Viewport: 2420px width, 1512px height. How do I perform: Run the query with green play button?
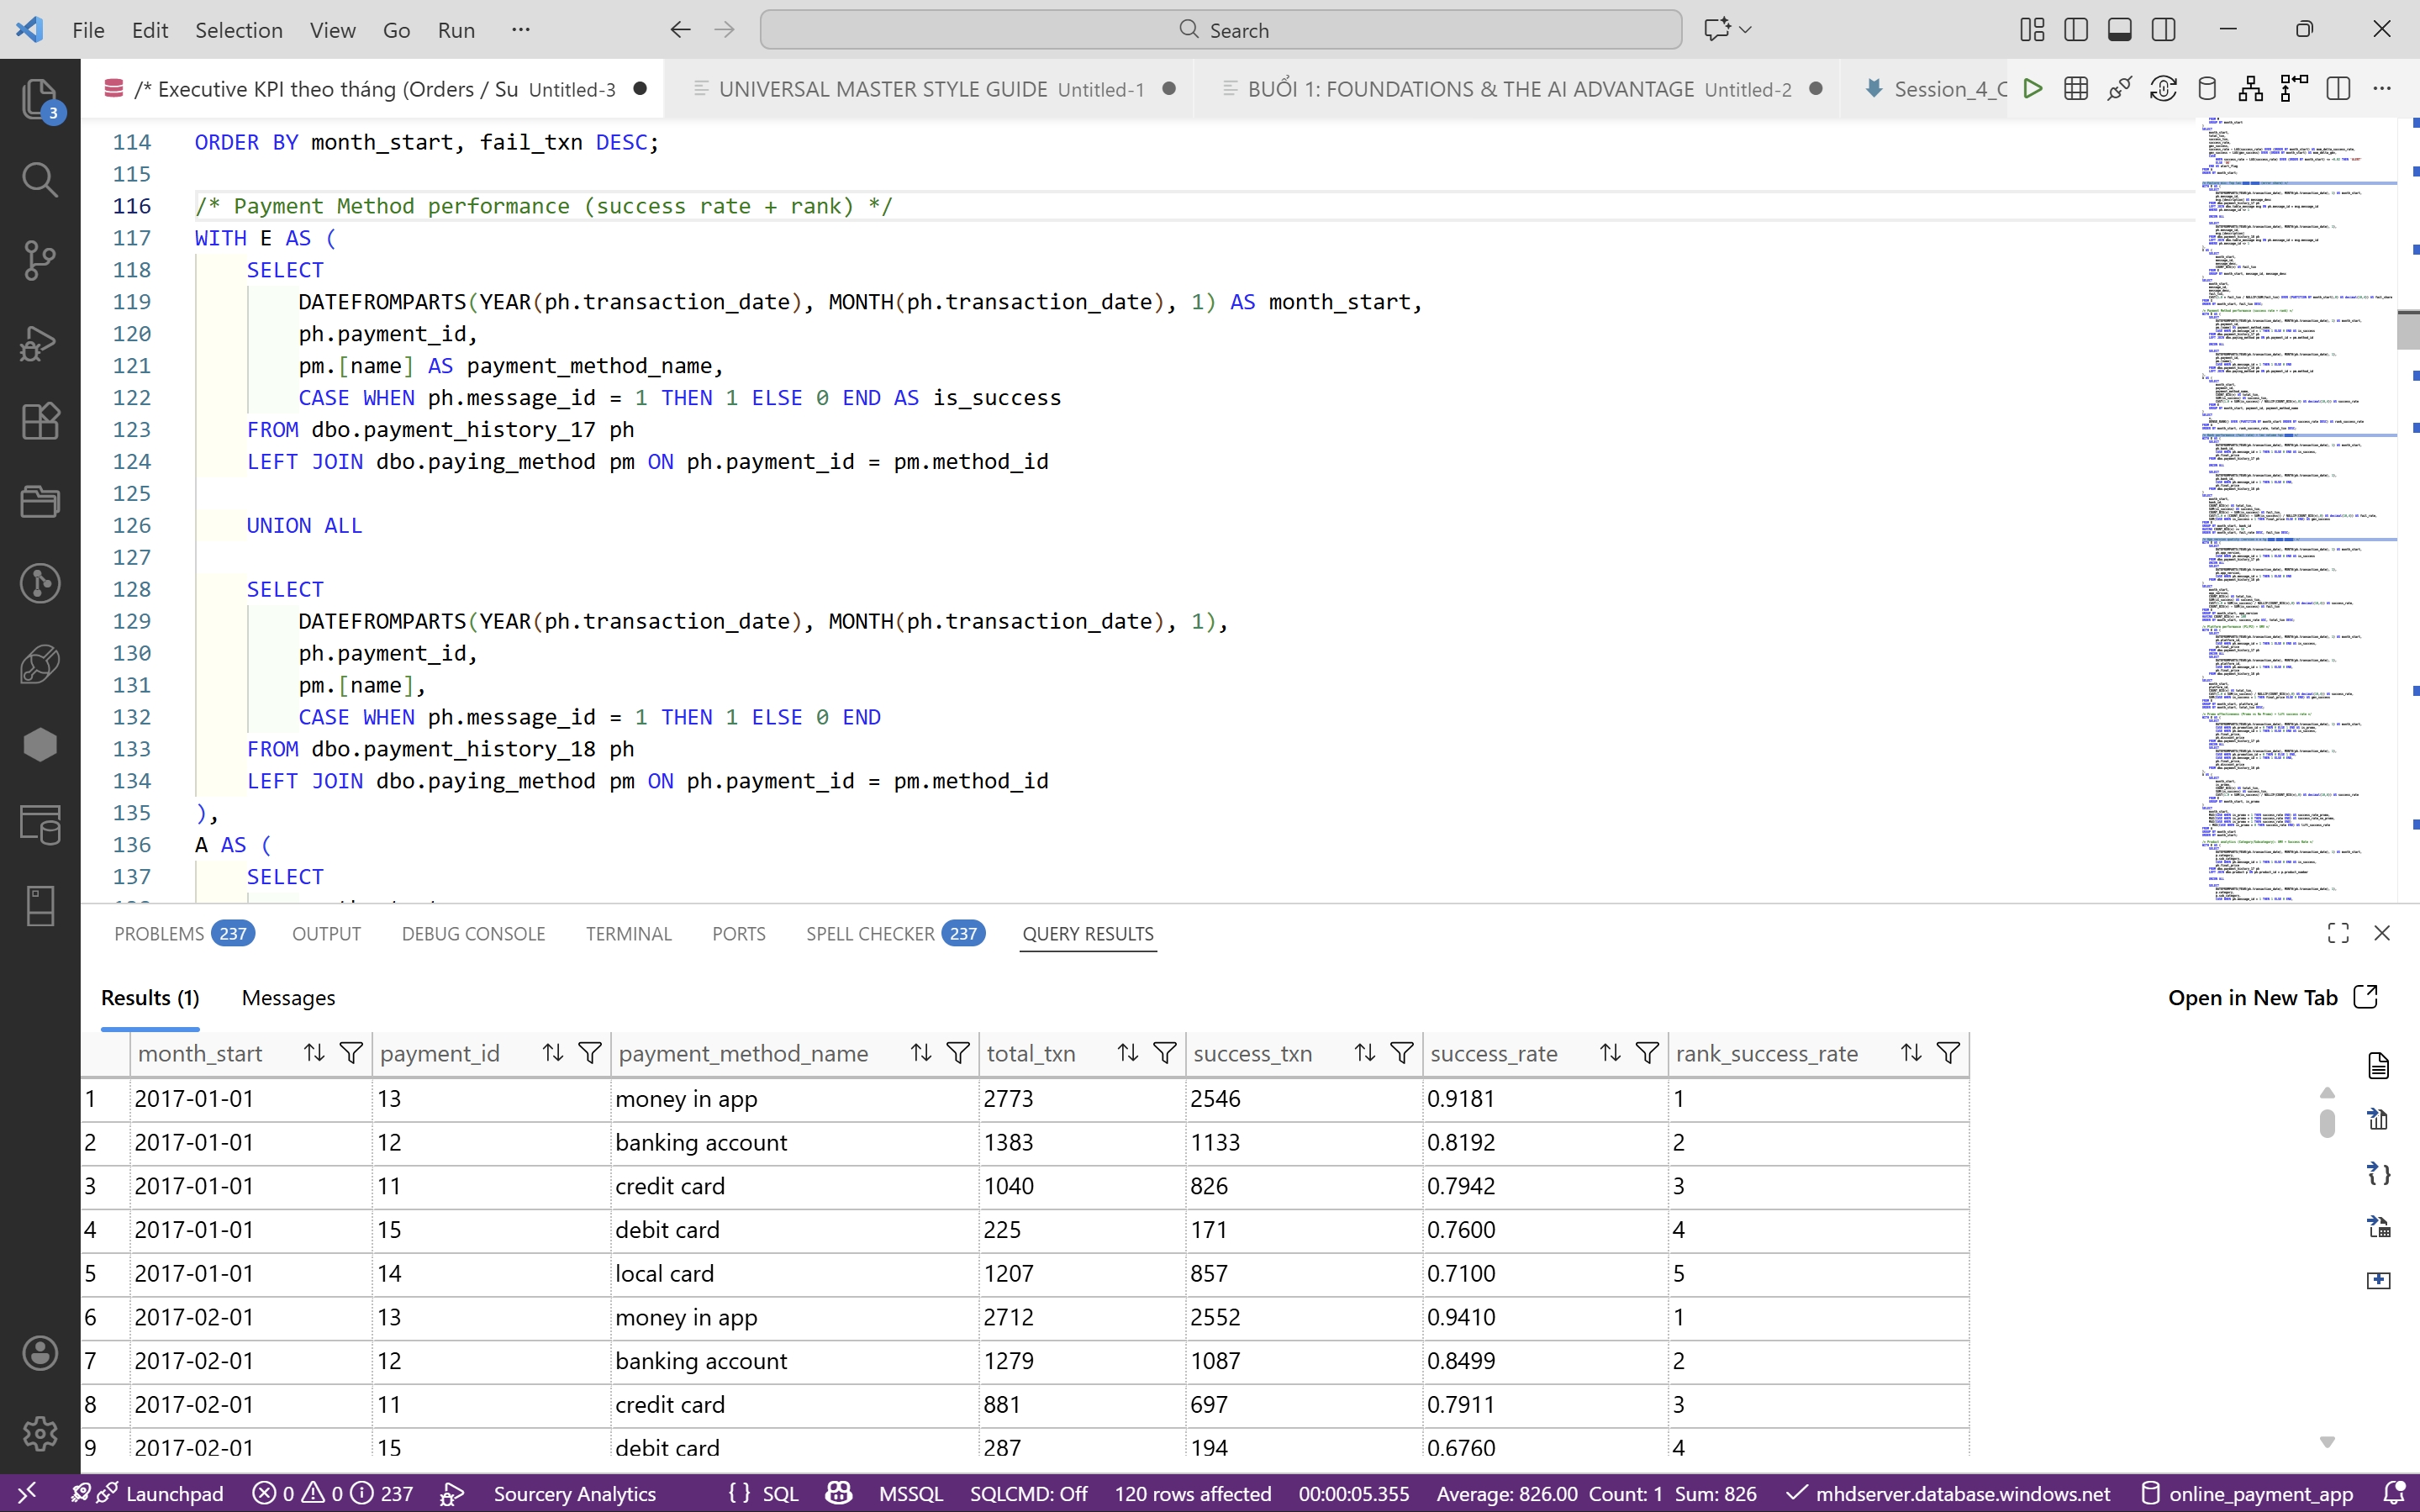[x=2032, y=89]
